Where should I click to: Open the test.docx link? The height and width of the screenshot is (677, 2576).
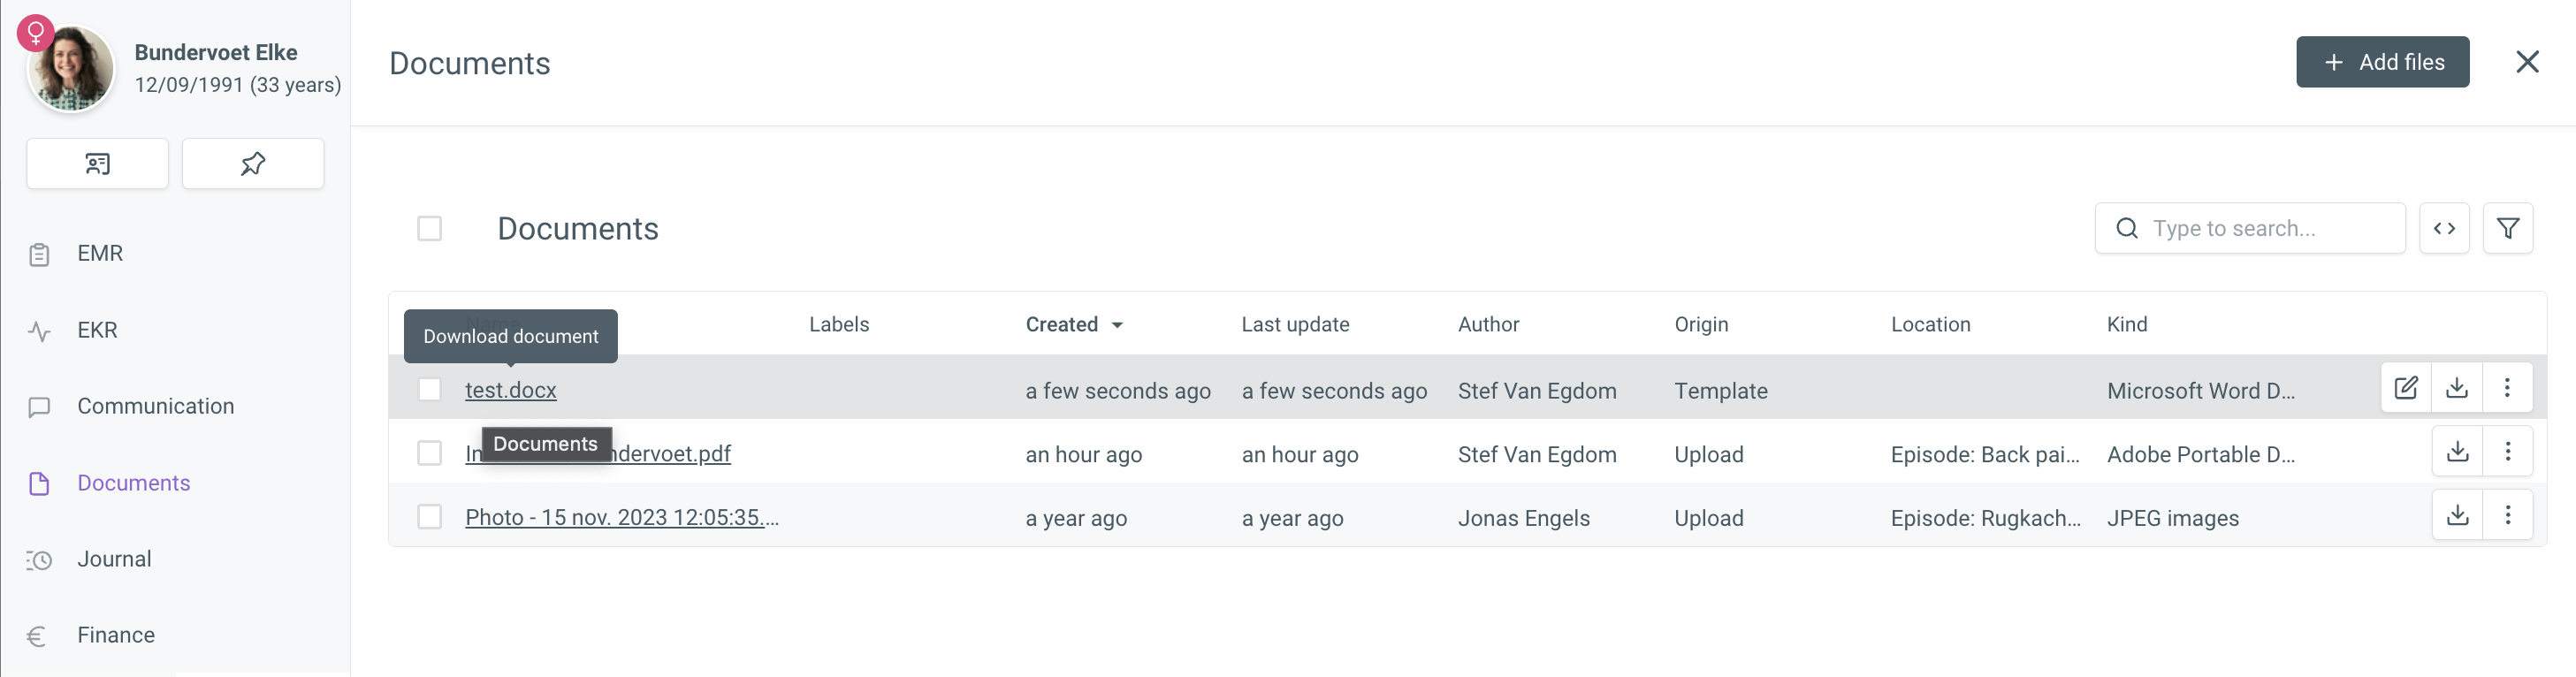[x=510, y=390]
